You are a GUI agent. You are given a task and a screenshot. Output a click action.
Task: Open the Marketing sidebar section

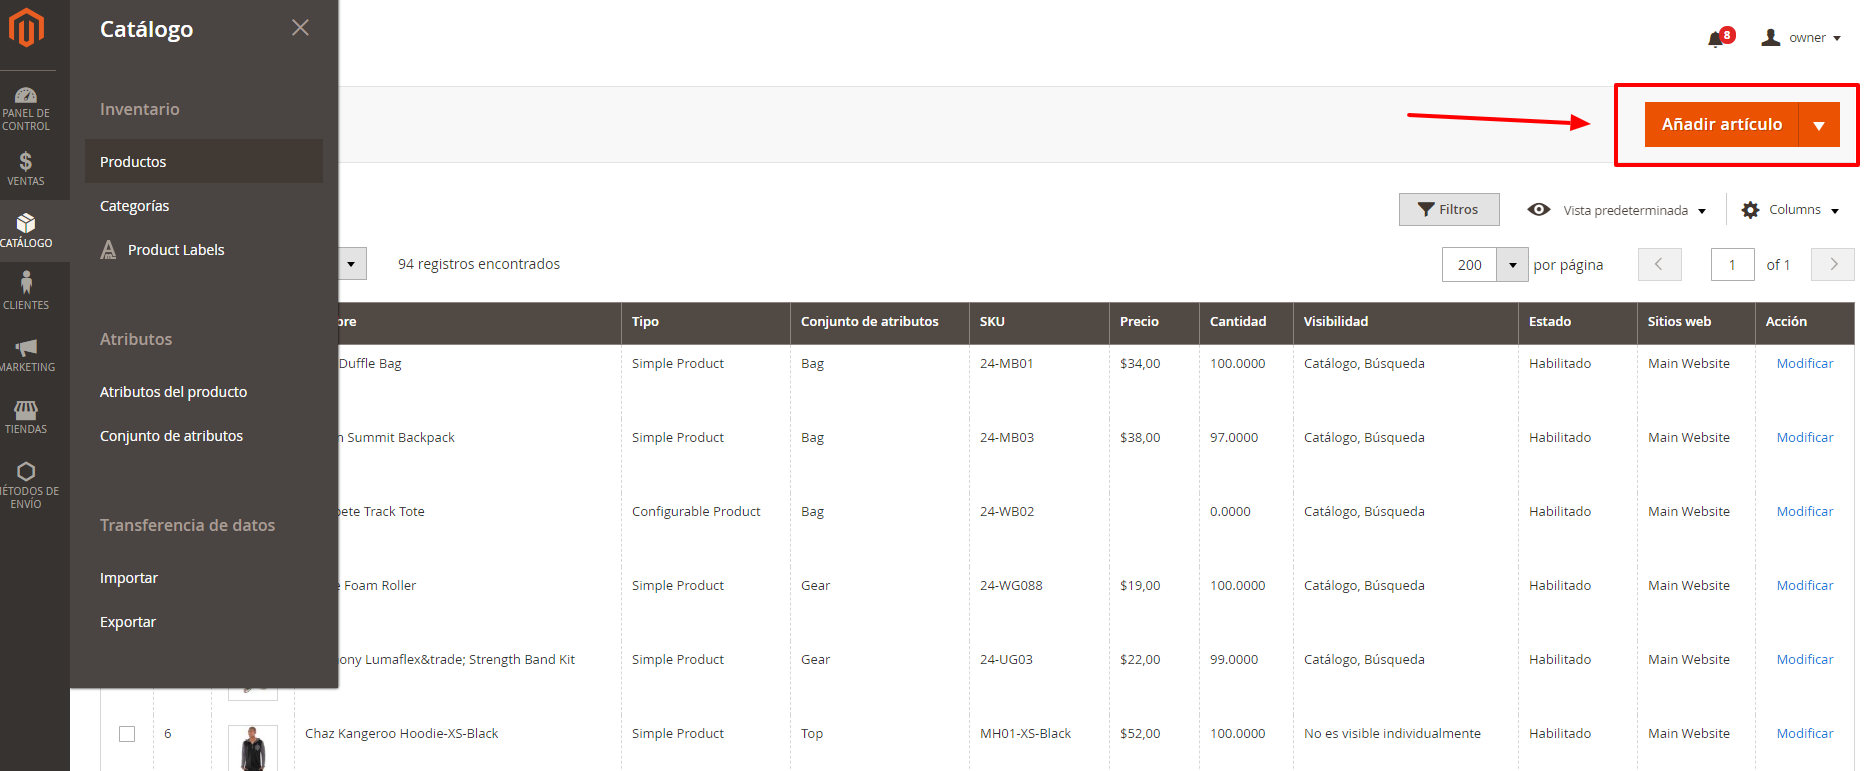coord(26,354)
